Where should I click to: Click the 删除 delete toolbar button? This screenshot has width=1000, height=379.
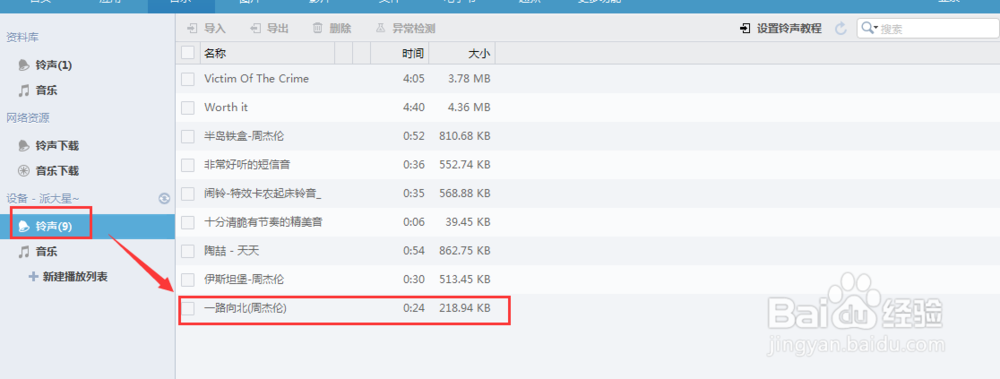point(332,28)
